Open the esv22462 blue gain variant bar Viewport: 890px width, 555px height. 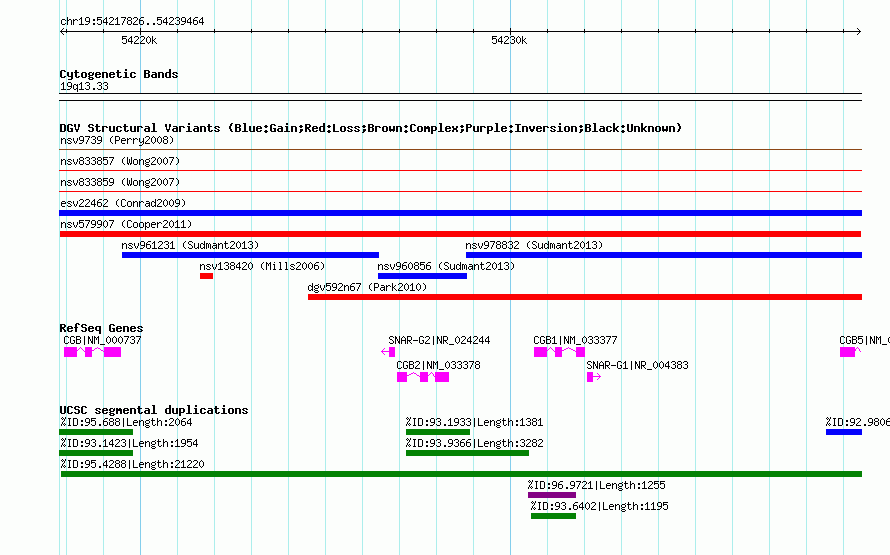[x=460, y=213]
